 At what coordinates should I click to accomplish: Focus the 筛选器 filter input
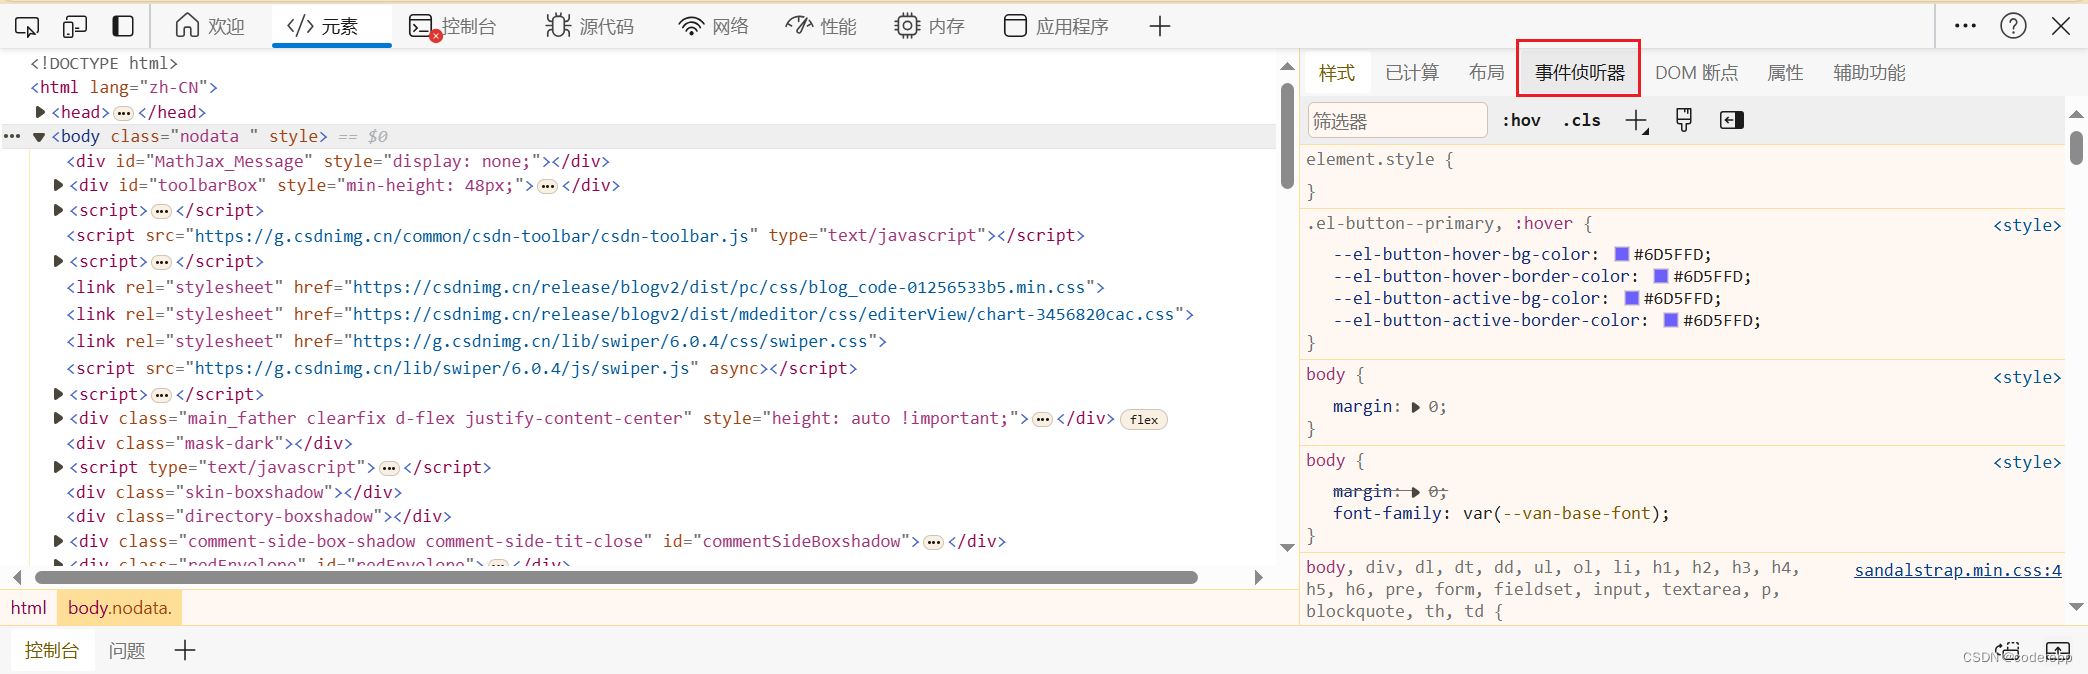(x=1397, y=121)
